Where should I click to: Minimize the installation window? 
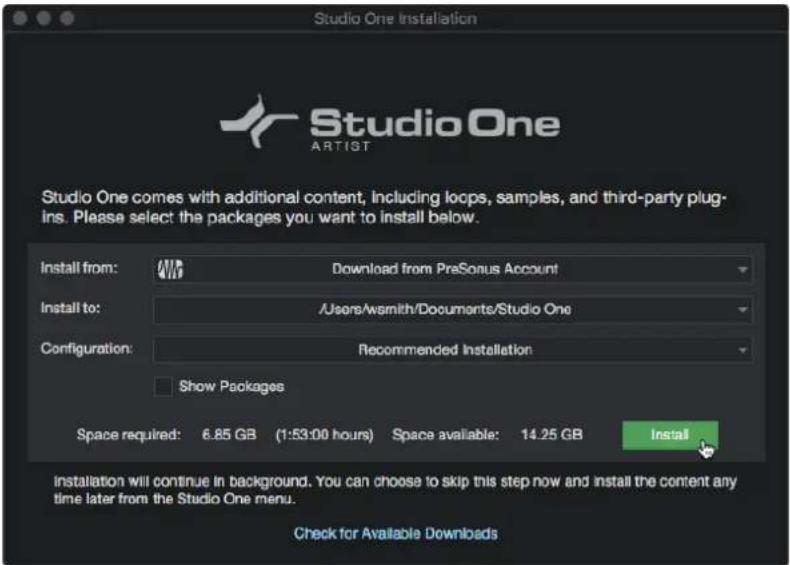click(44, 18)
